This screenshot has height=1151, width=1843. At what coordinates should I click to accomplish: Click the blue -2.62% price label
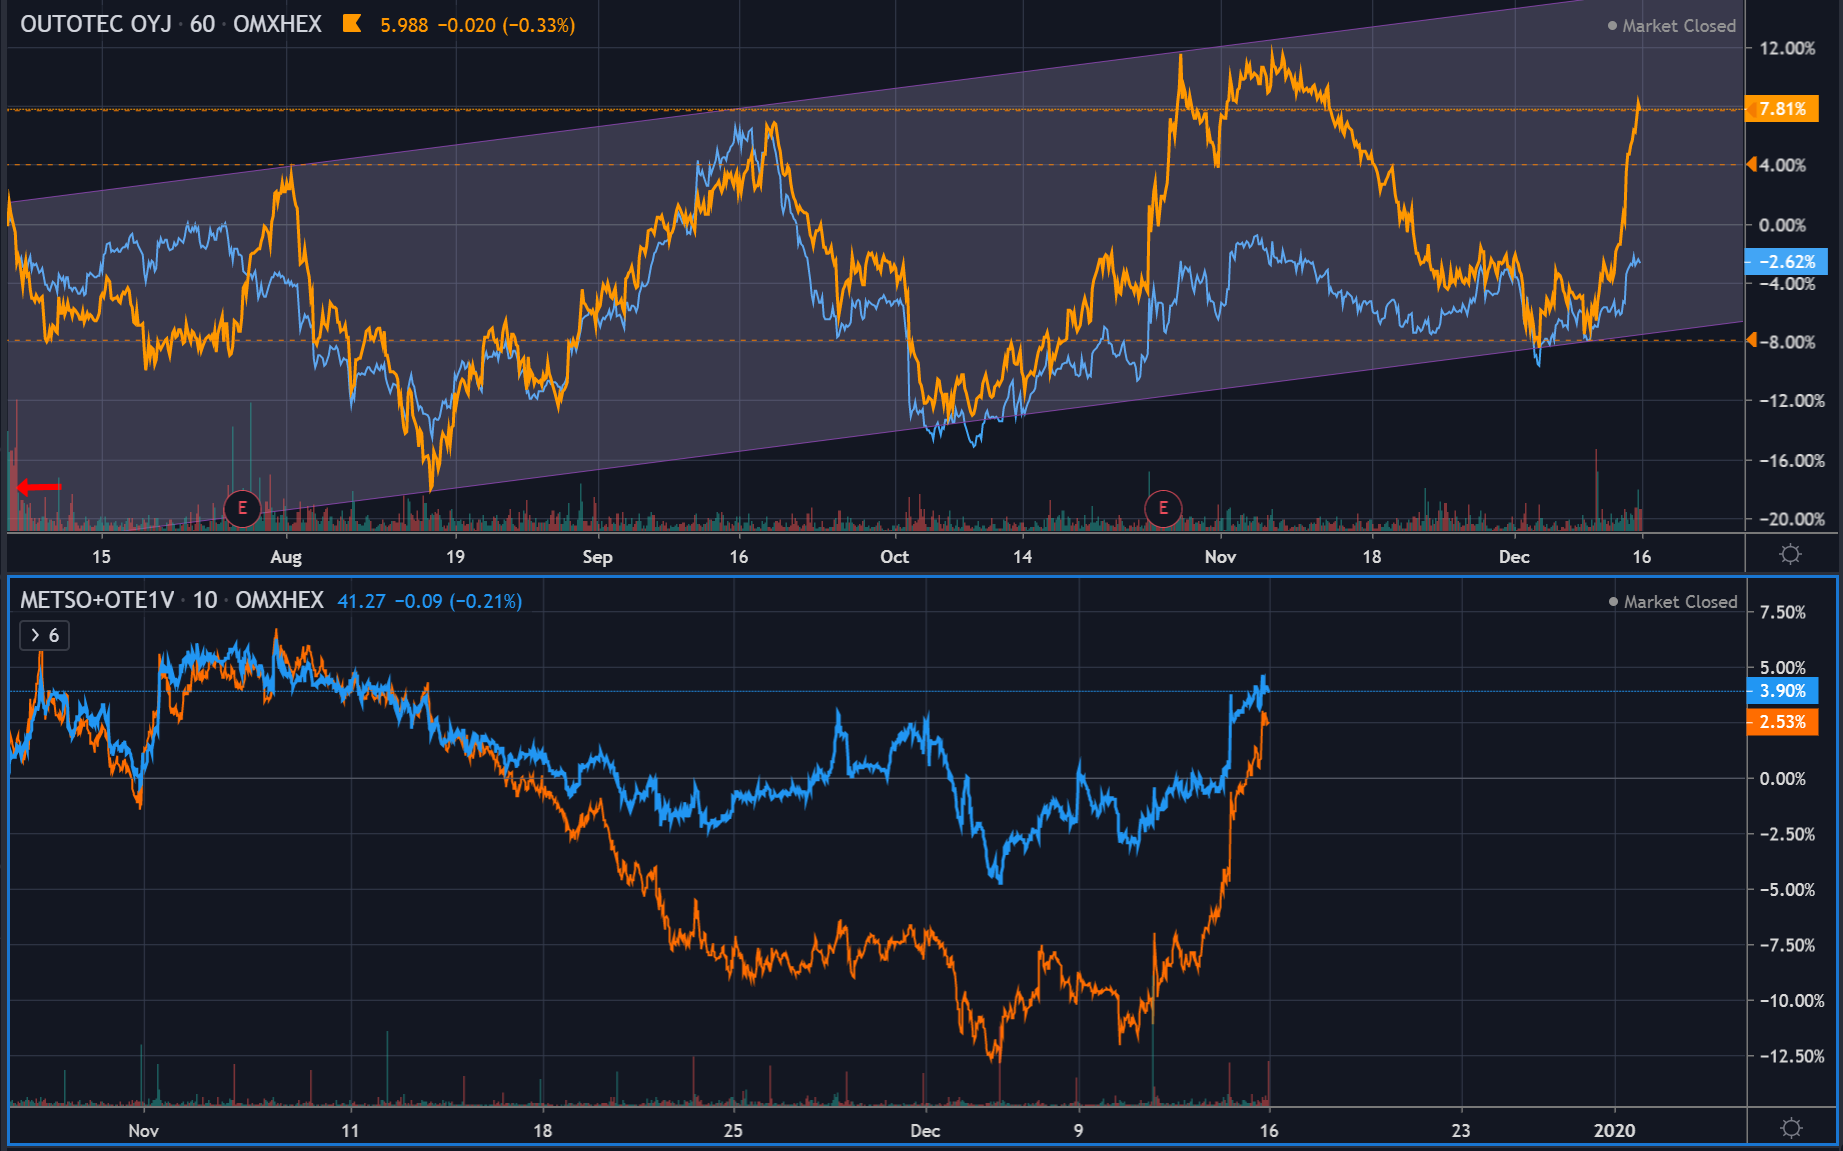1786,262
